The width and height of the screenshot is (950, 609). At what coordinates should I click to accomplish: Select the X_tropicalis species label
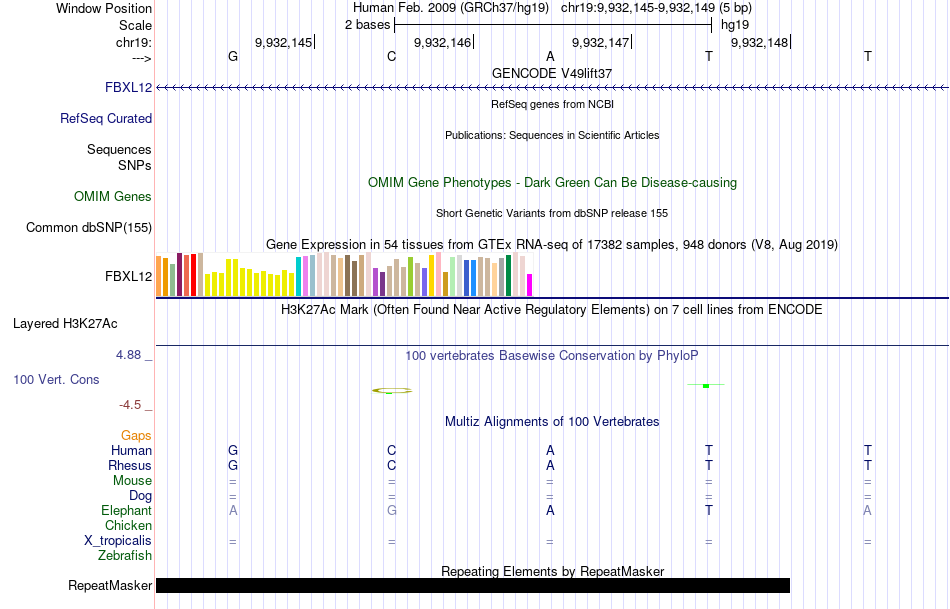point(118,541)
